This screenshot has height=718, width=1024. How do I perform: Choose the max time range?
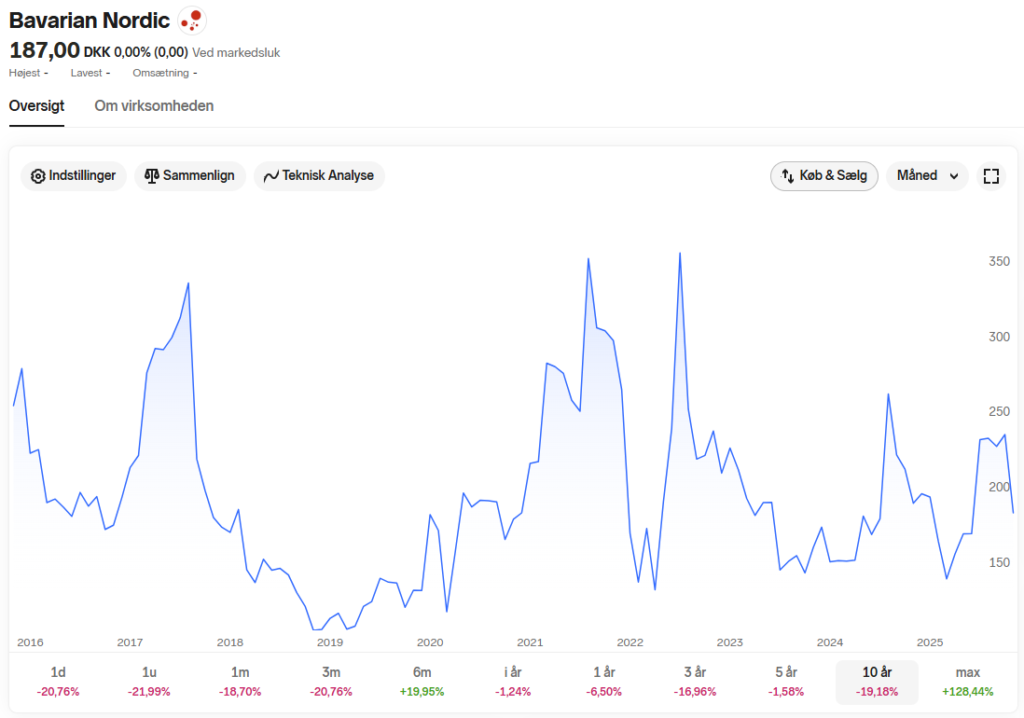click(968, 681)
